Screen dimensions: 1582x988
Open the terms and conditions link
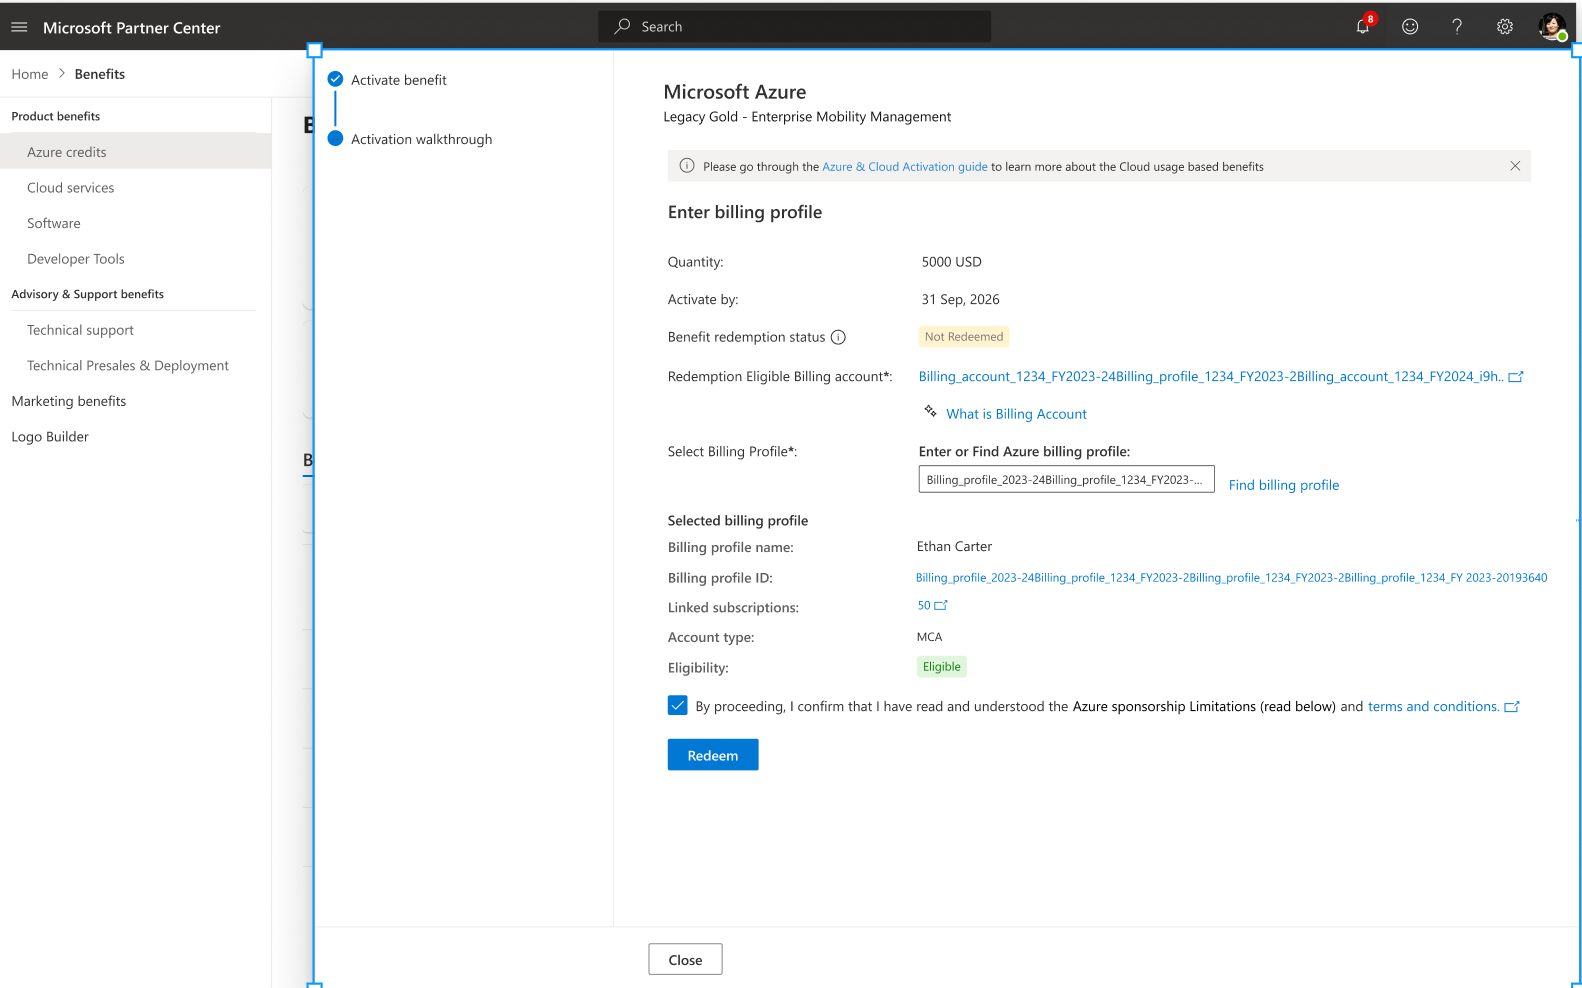click(x=1433, y=707)
